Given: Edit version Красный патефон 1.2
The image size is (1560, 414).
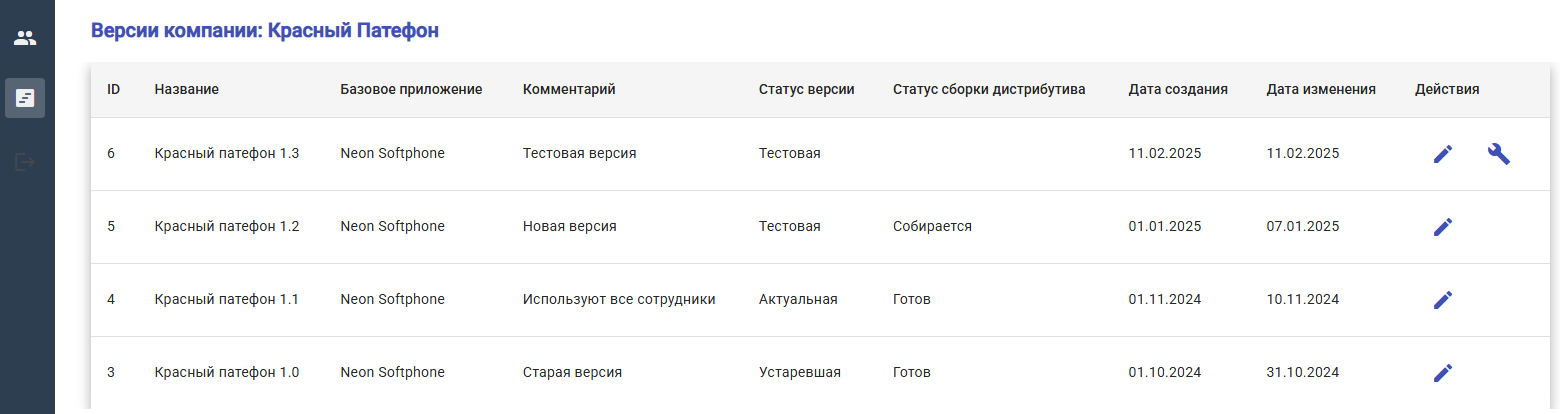Looking at the screenshot, I should point(1442,227).
